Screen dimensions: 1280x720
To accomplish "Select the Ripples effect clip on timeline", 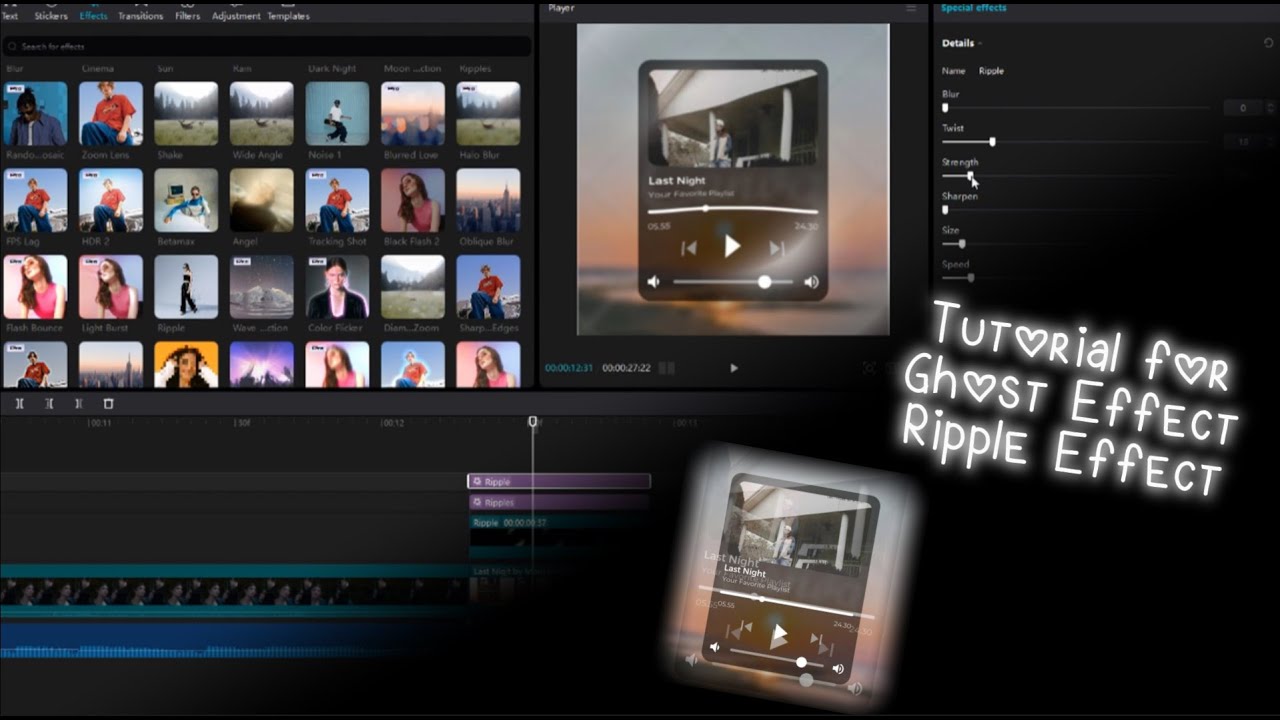I will 559,502.
